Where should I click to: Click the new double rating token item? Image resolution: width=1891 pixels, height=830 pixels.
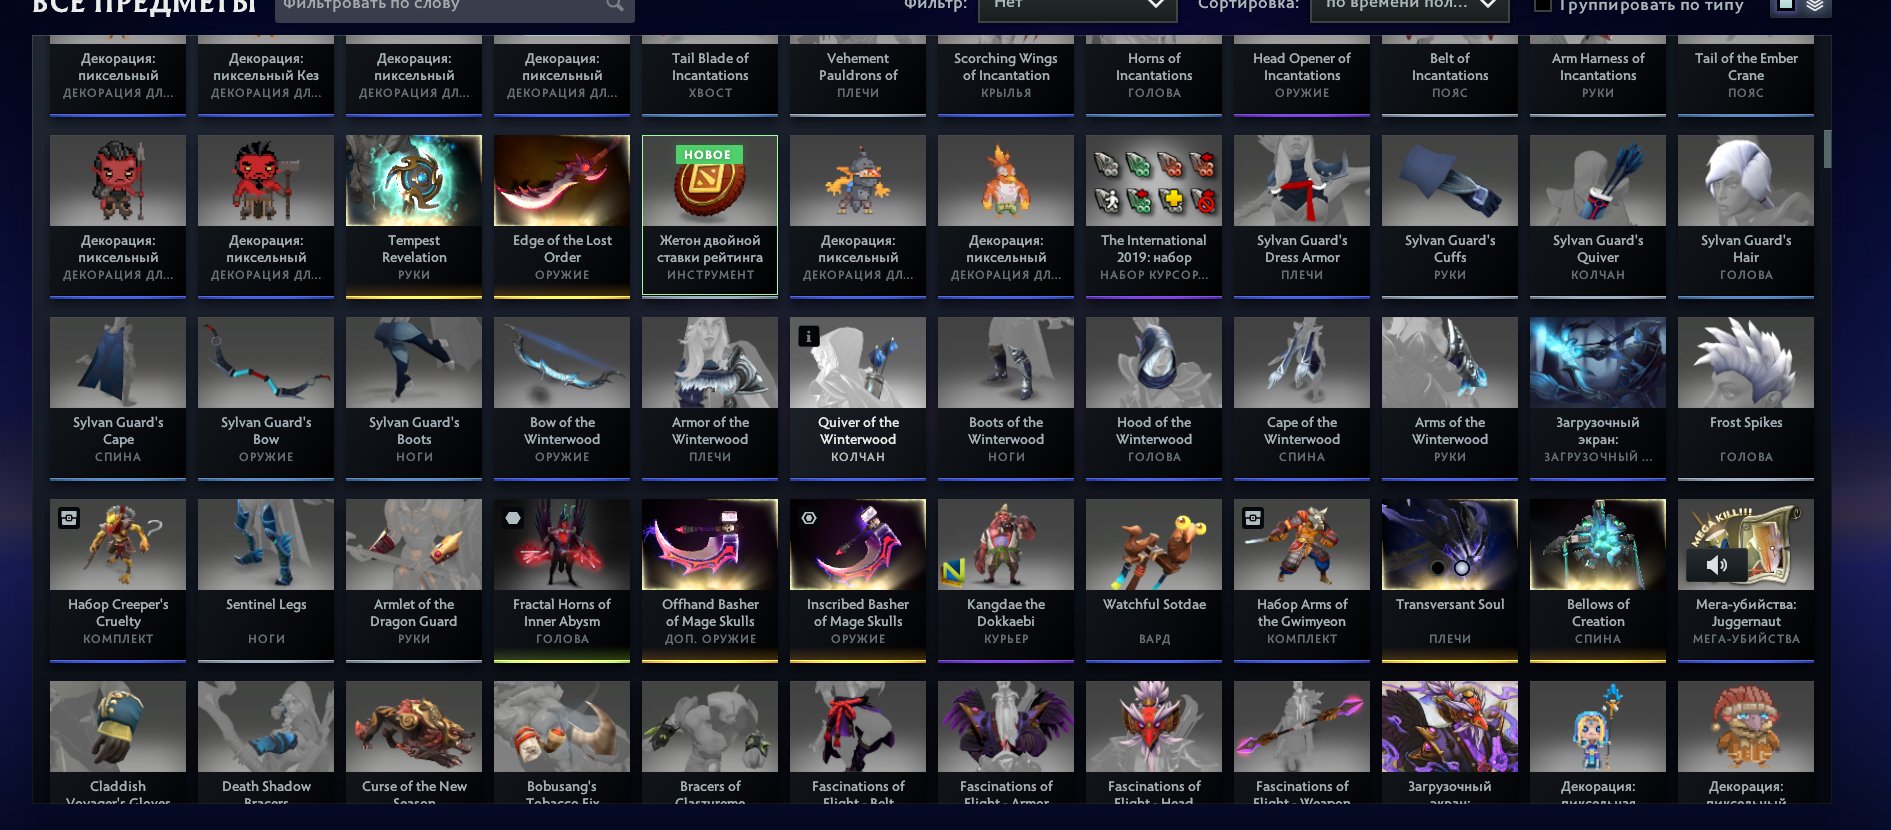pyautogui.click(x=710, y=216)
